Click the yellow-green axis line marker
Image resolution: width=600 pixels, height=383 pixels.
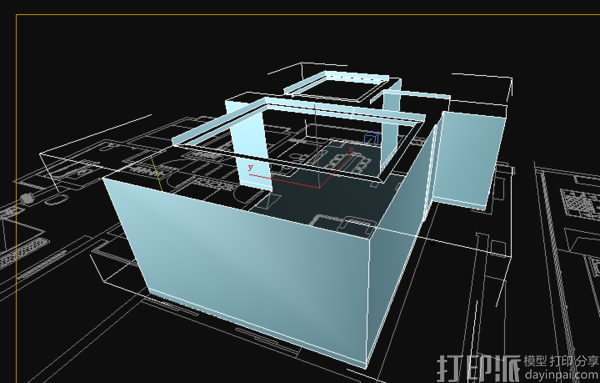(157, 173)
